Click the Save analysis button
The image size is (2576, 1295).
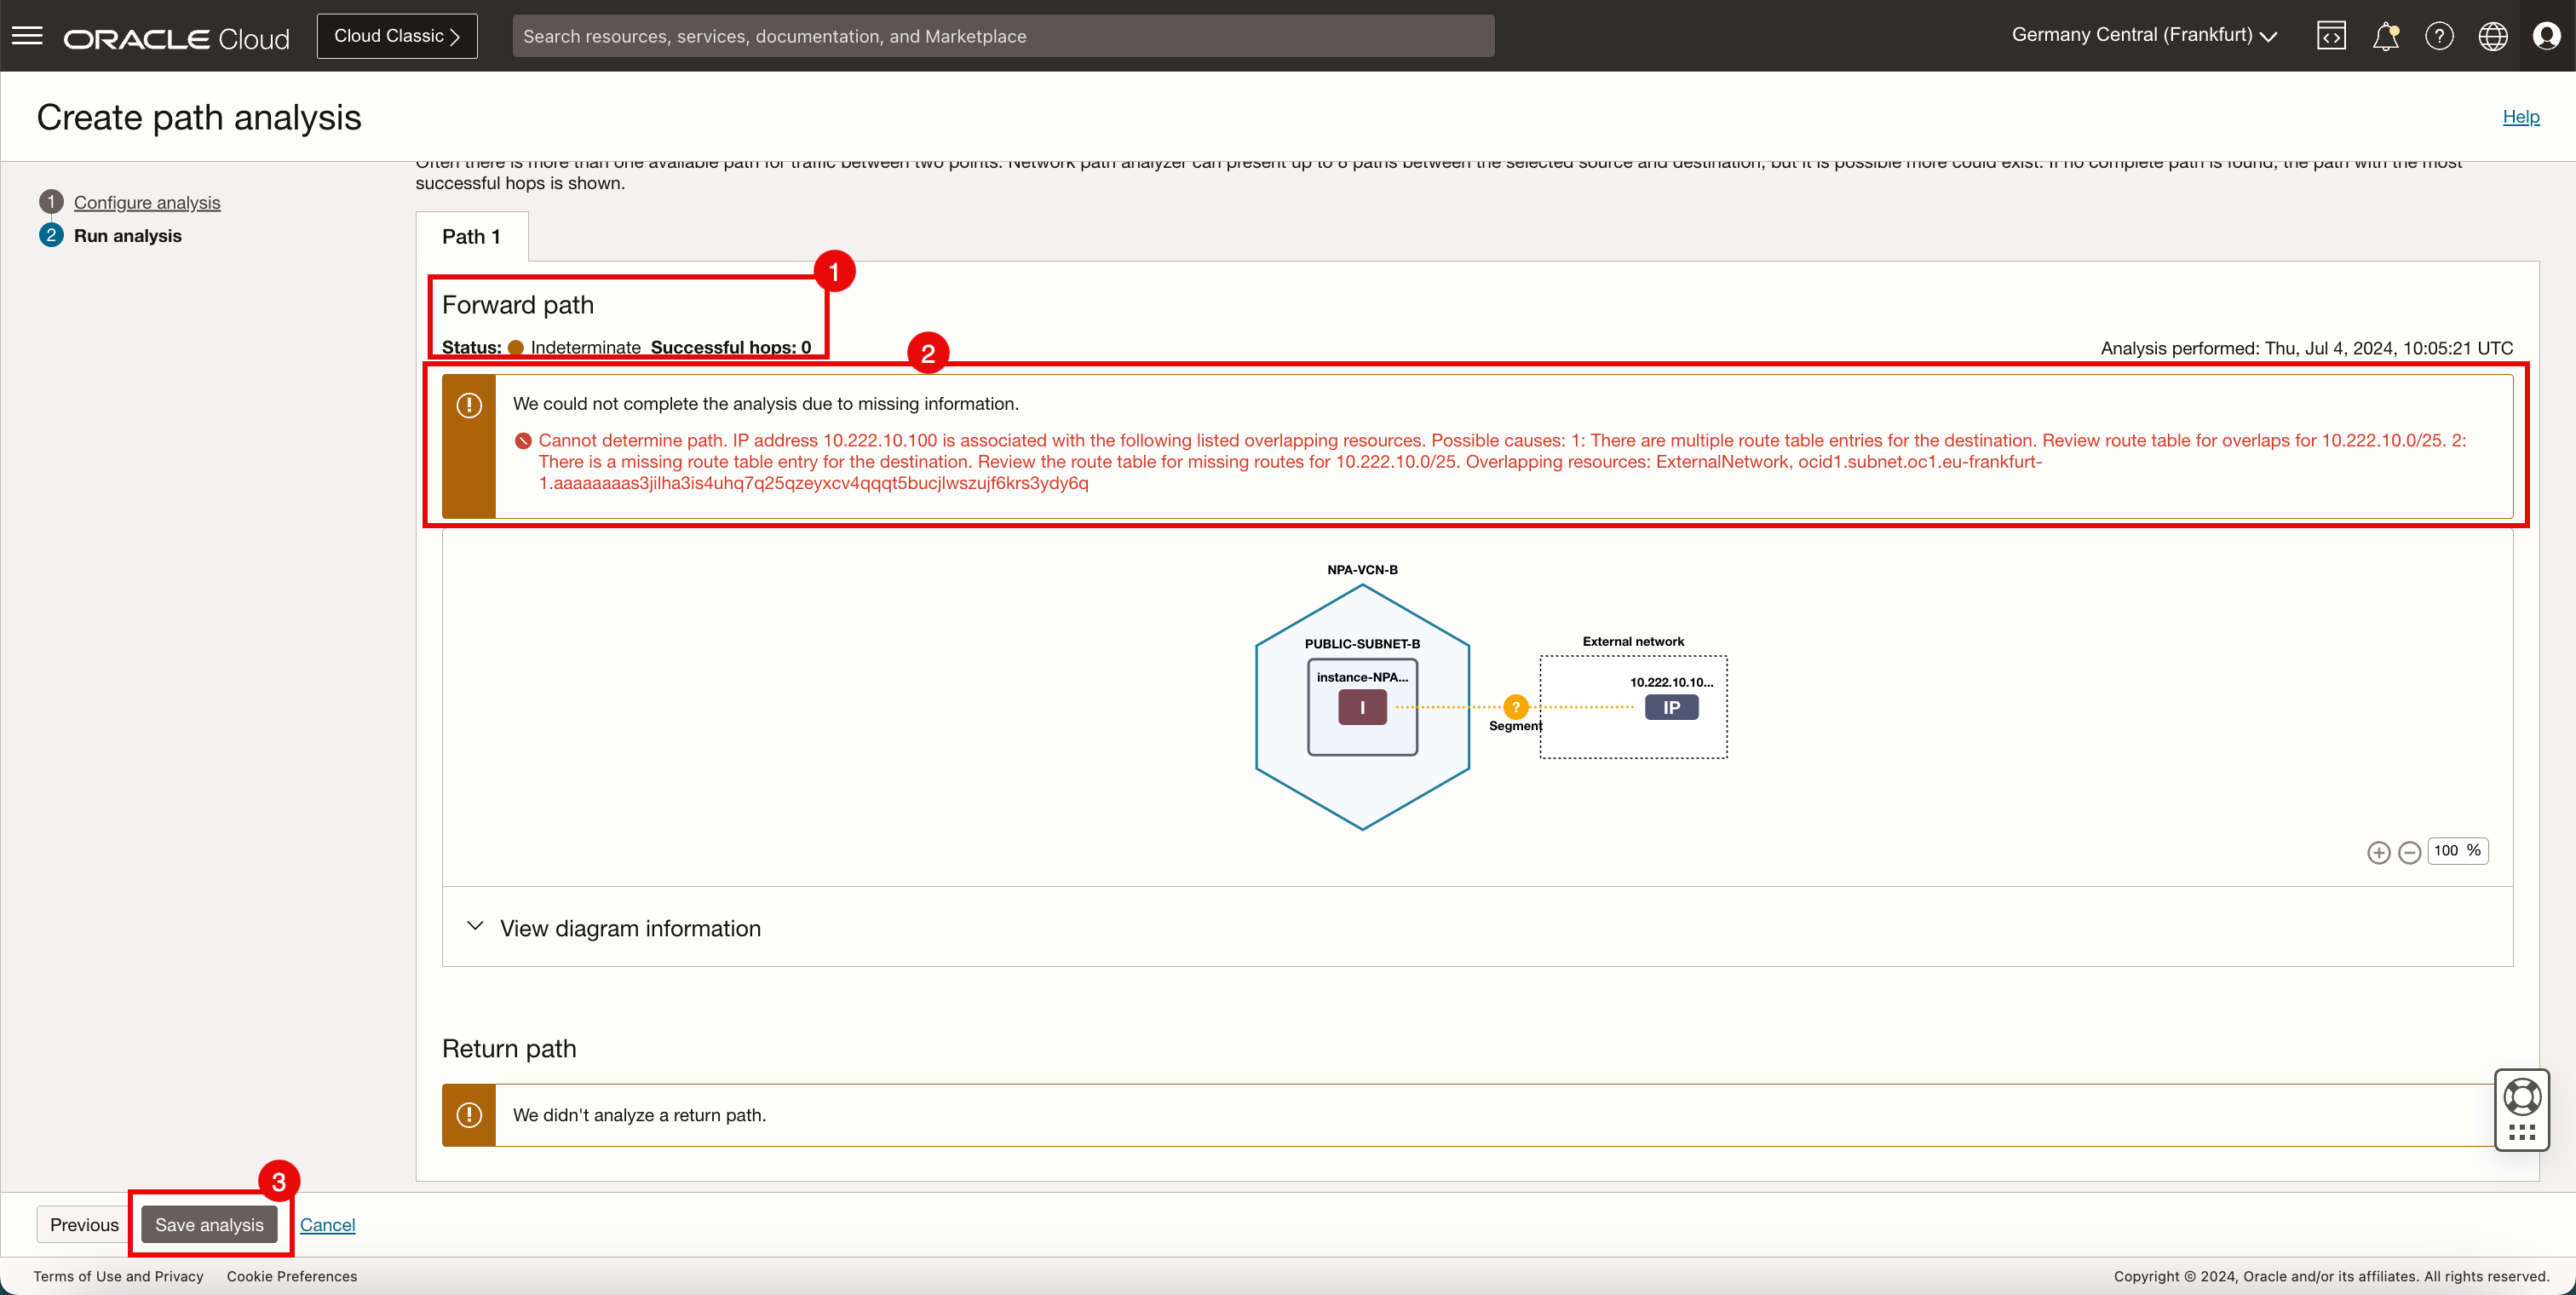click(209, 1224)
